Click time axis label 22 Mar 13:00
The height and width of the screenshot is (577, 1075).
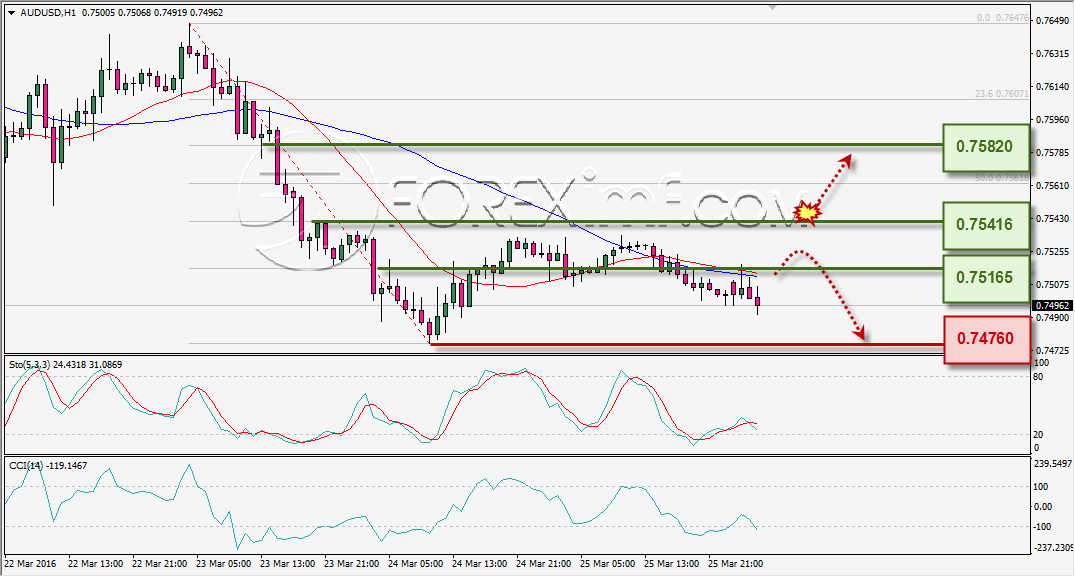click(96, 563)
